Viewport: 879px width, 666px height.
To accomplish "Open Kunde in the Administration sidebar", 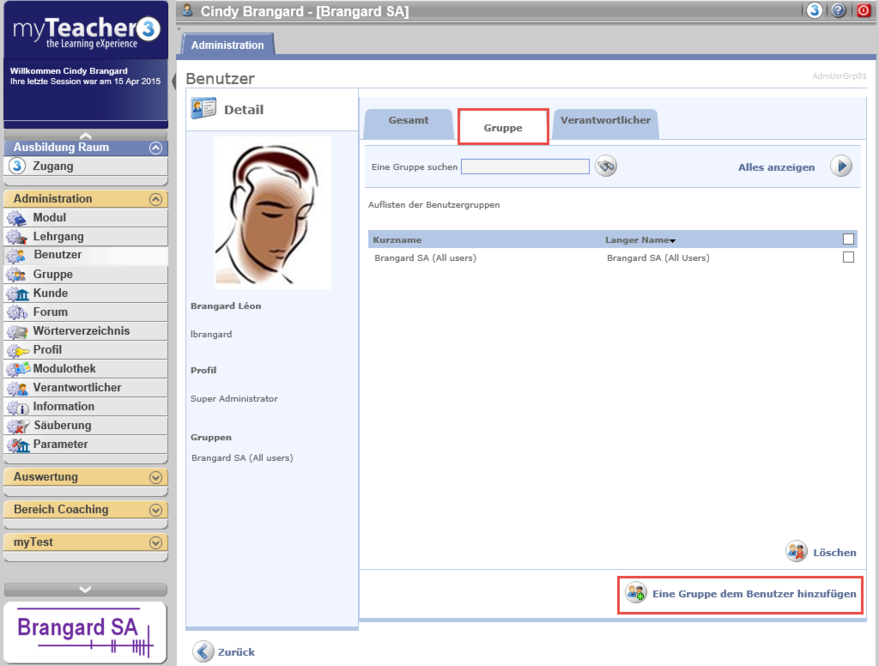I will 50,293.
